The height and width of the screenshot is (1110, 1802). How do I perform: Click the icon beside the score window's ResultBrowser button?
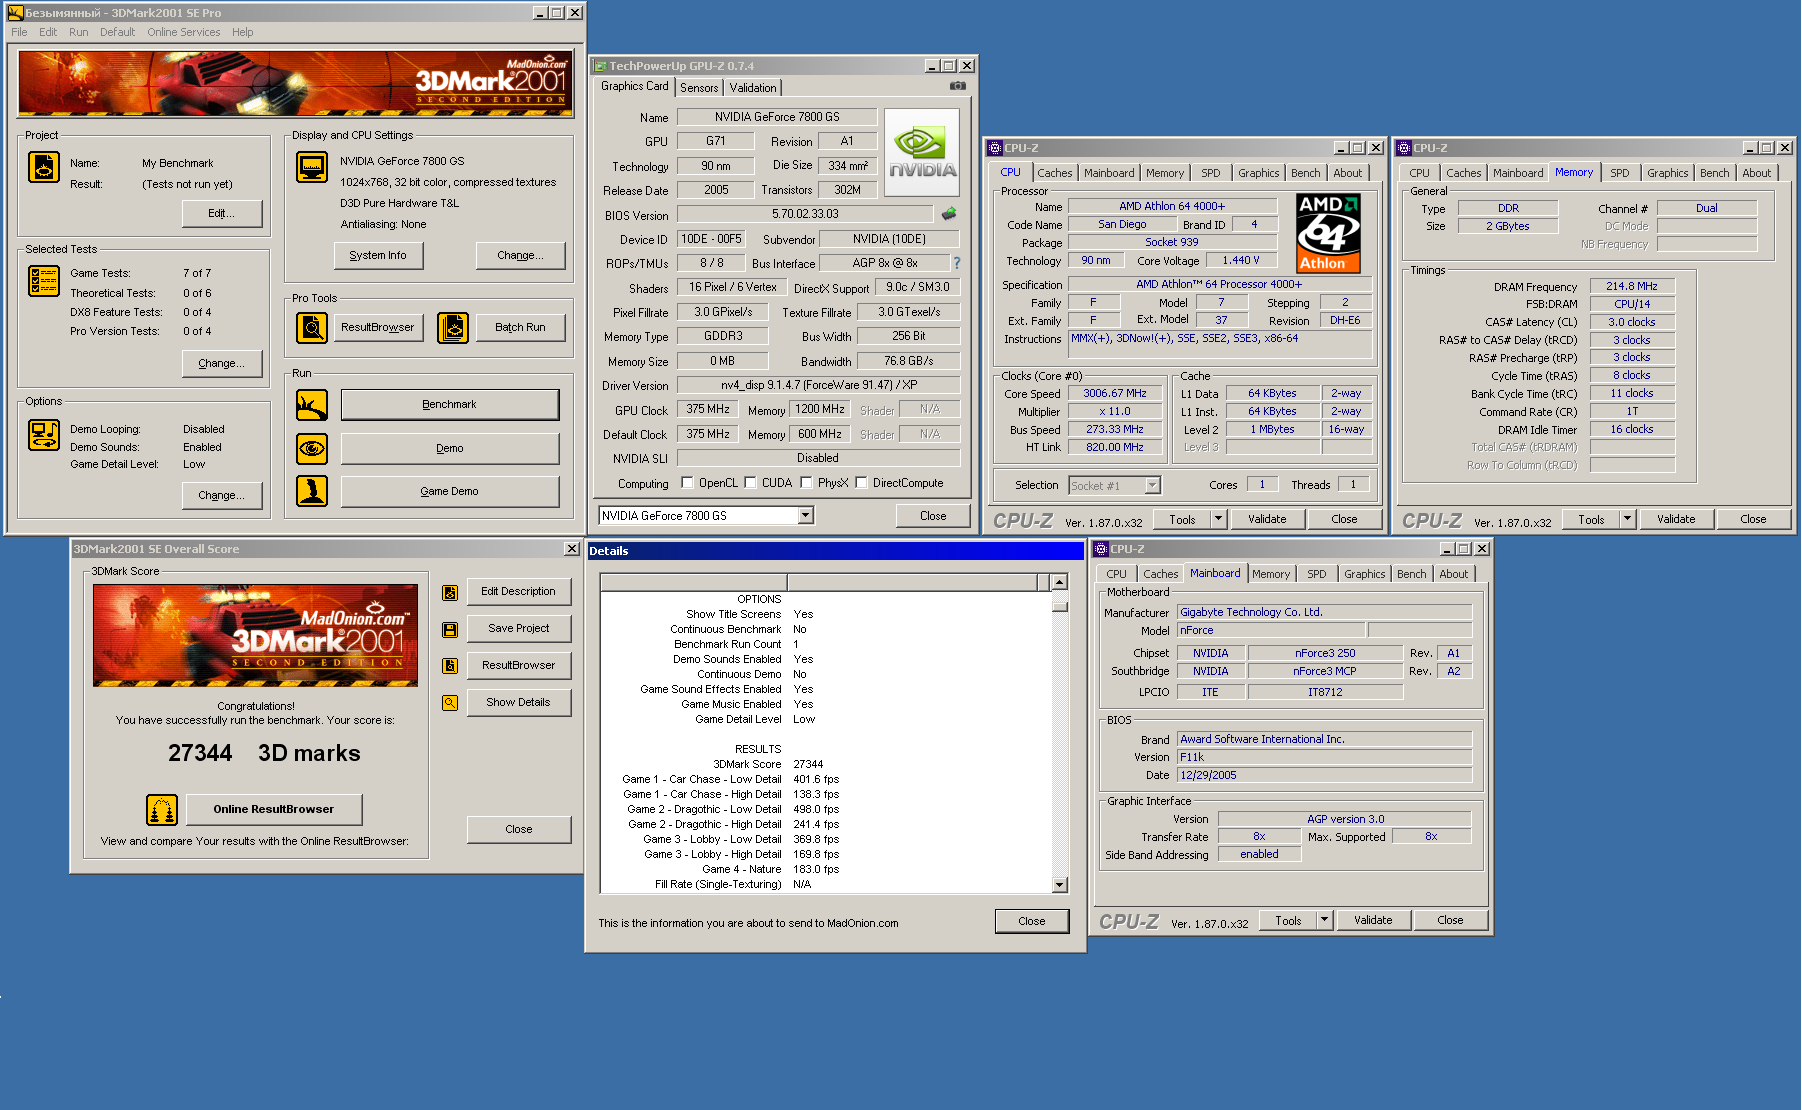pyautogui.click(x=450, y=666)
